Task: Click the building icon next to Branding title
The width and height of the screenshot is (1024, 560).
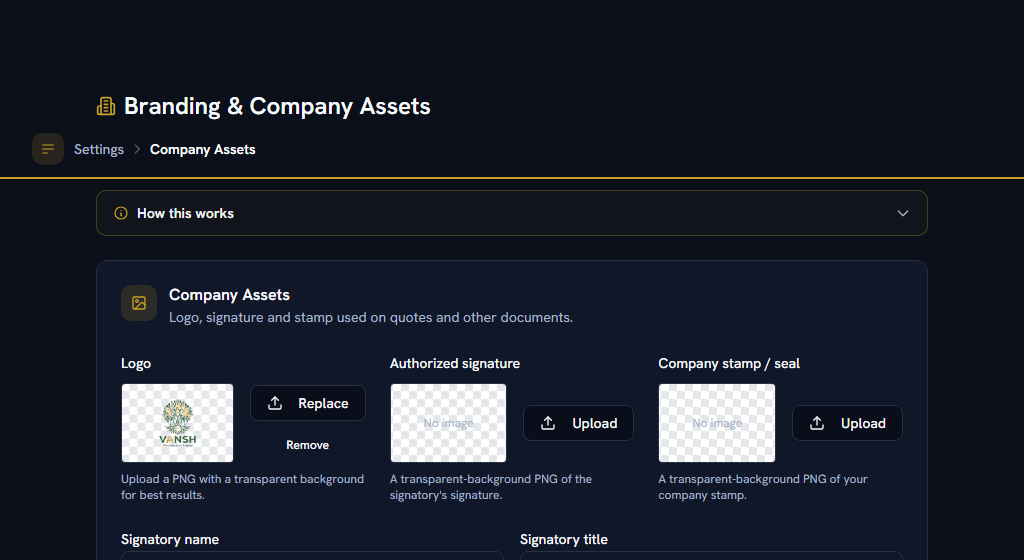Action: click(x=106, y=106)
